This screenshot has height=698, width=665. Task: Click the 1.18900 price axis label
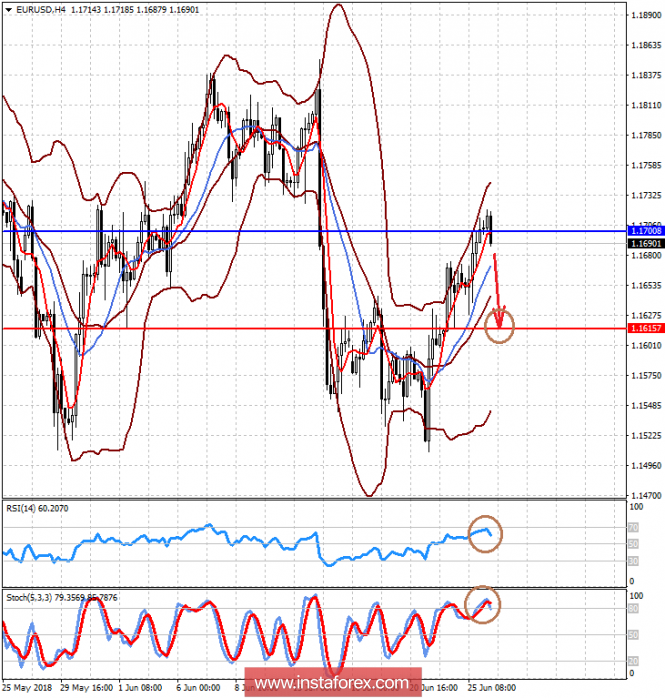tap(645, 15)
